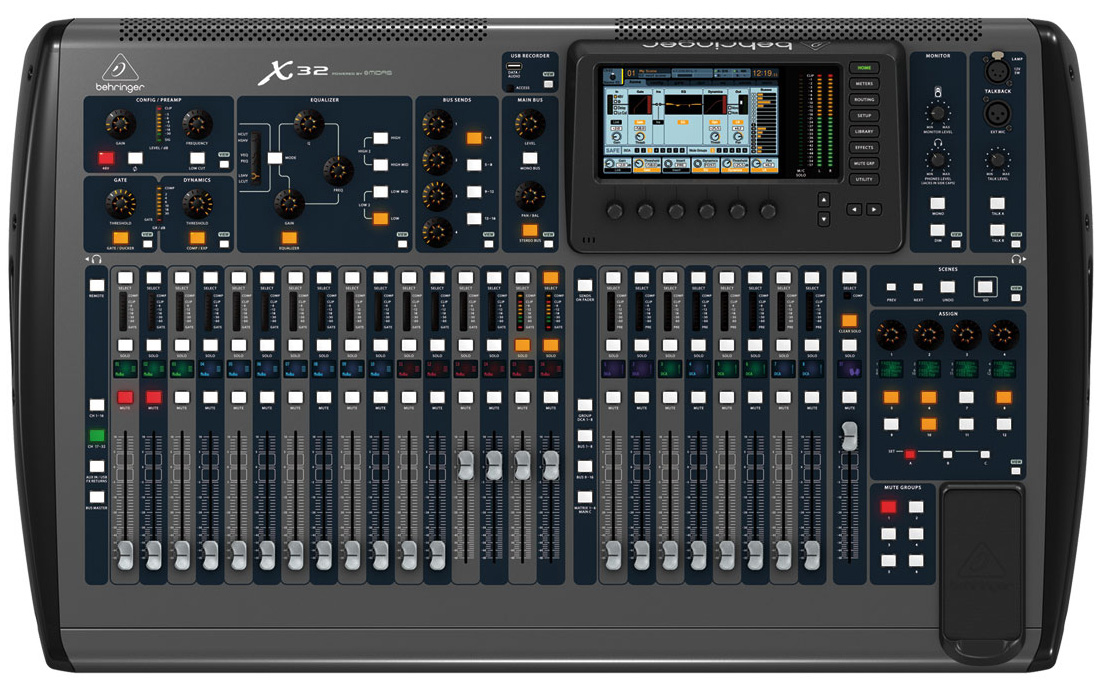Screen dimensions: 1100x700
Task: Choose the 9–12 bus sends bank button
Action: (x=474, y=191)
